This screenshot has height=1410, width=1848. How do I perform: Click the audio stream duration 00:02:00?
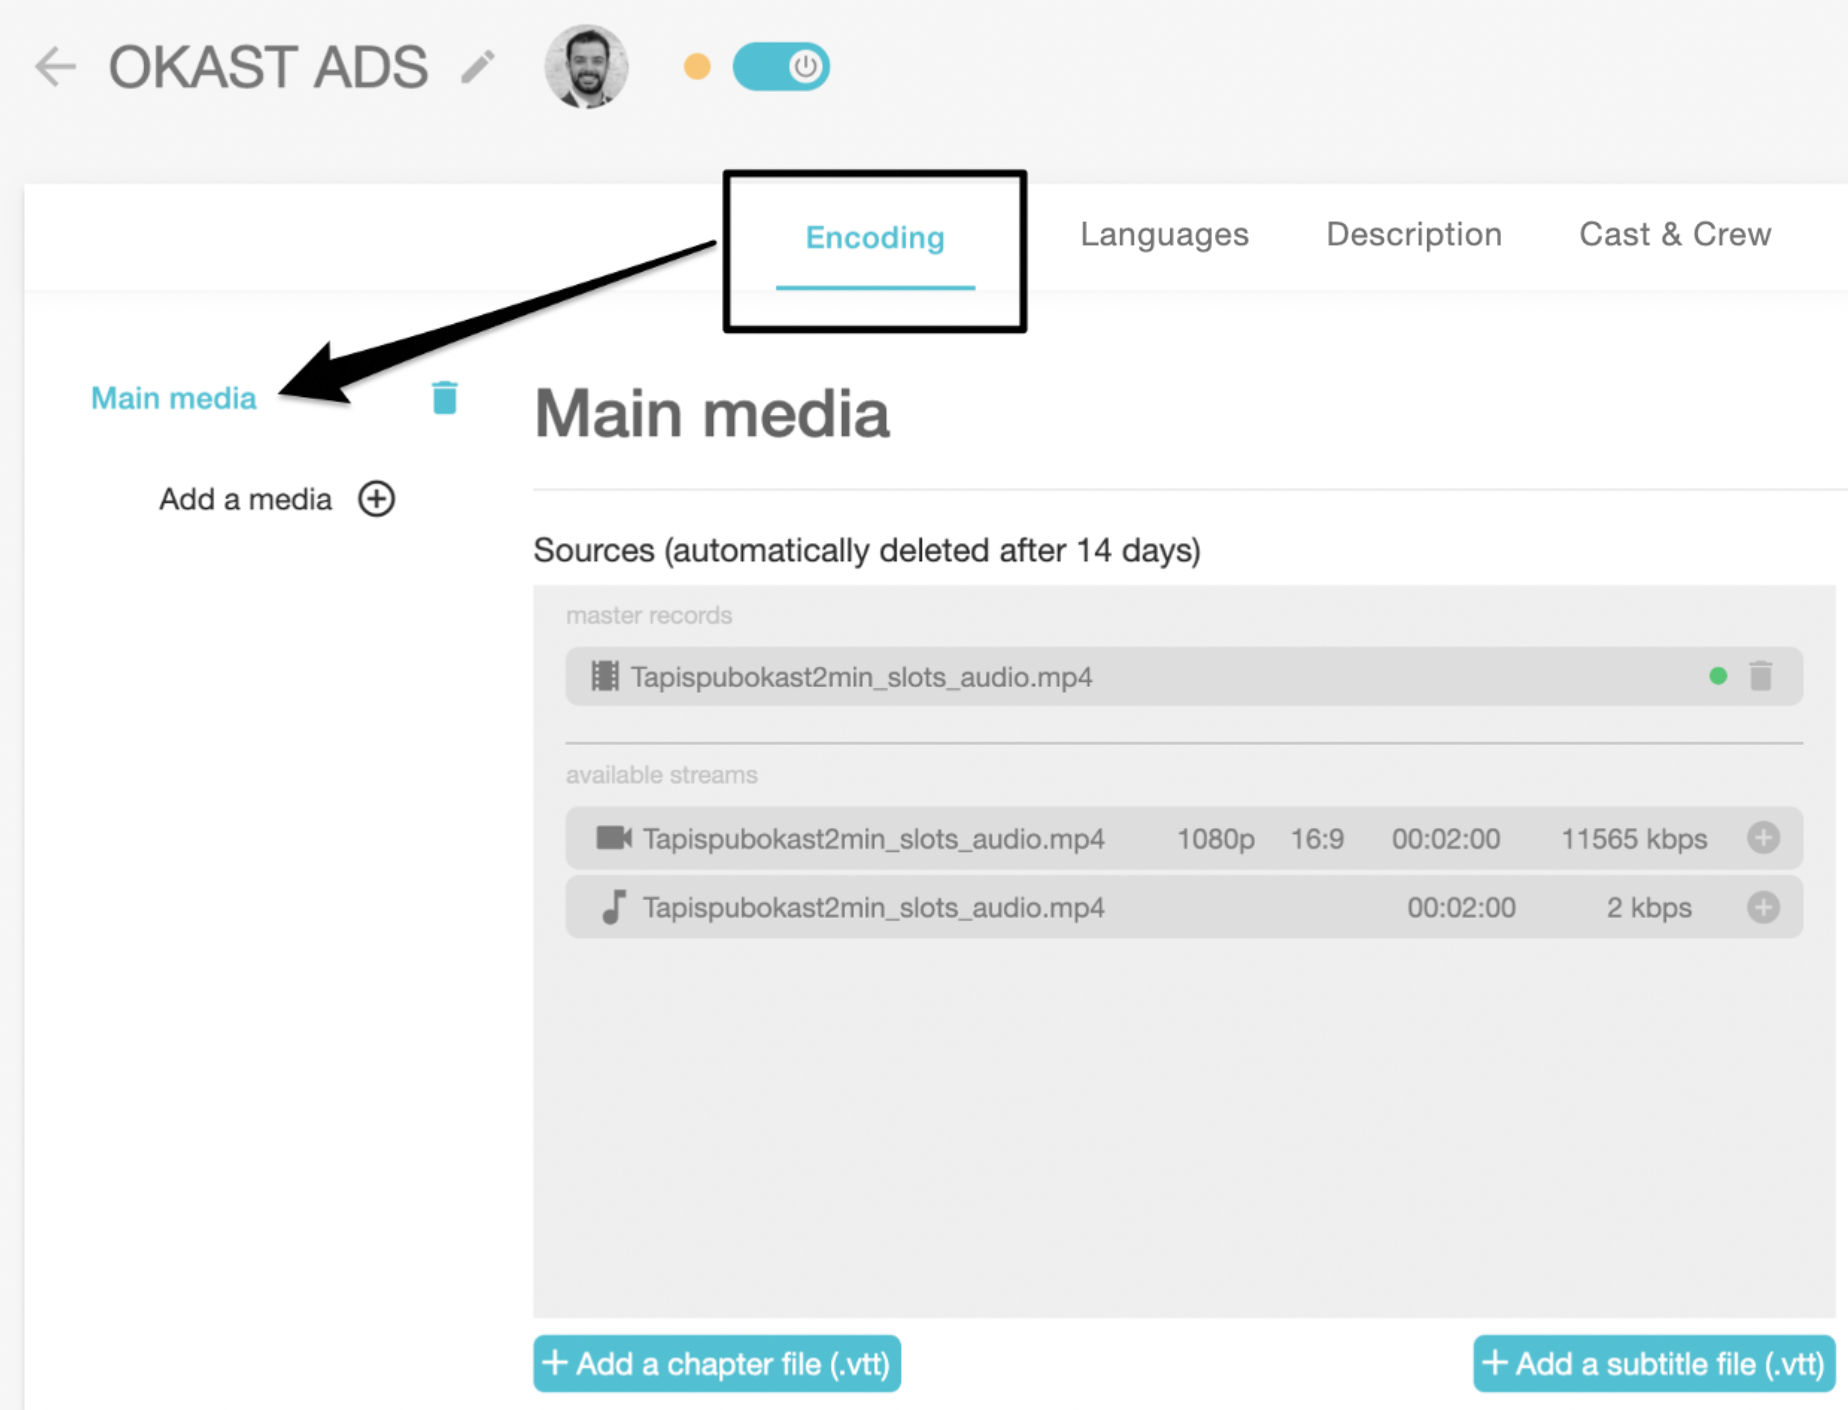pos(1461,908)
